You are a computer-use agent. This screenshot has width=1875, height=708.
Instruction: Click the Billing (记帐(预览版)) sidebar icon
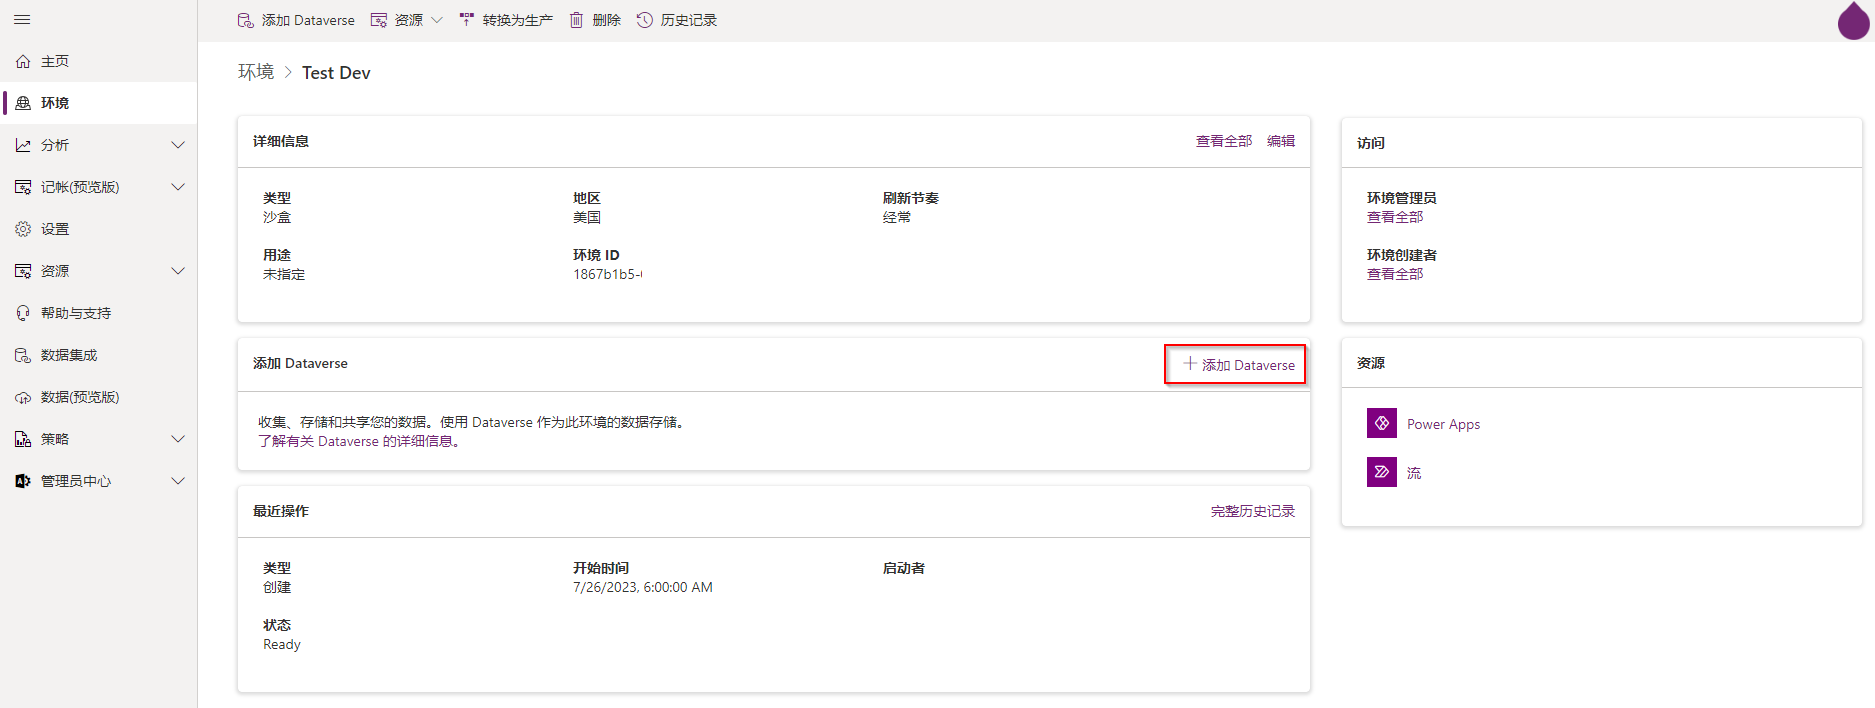(x=23, y=187)
